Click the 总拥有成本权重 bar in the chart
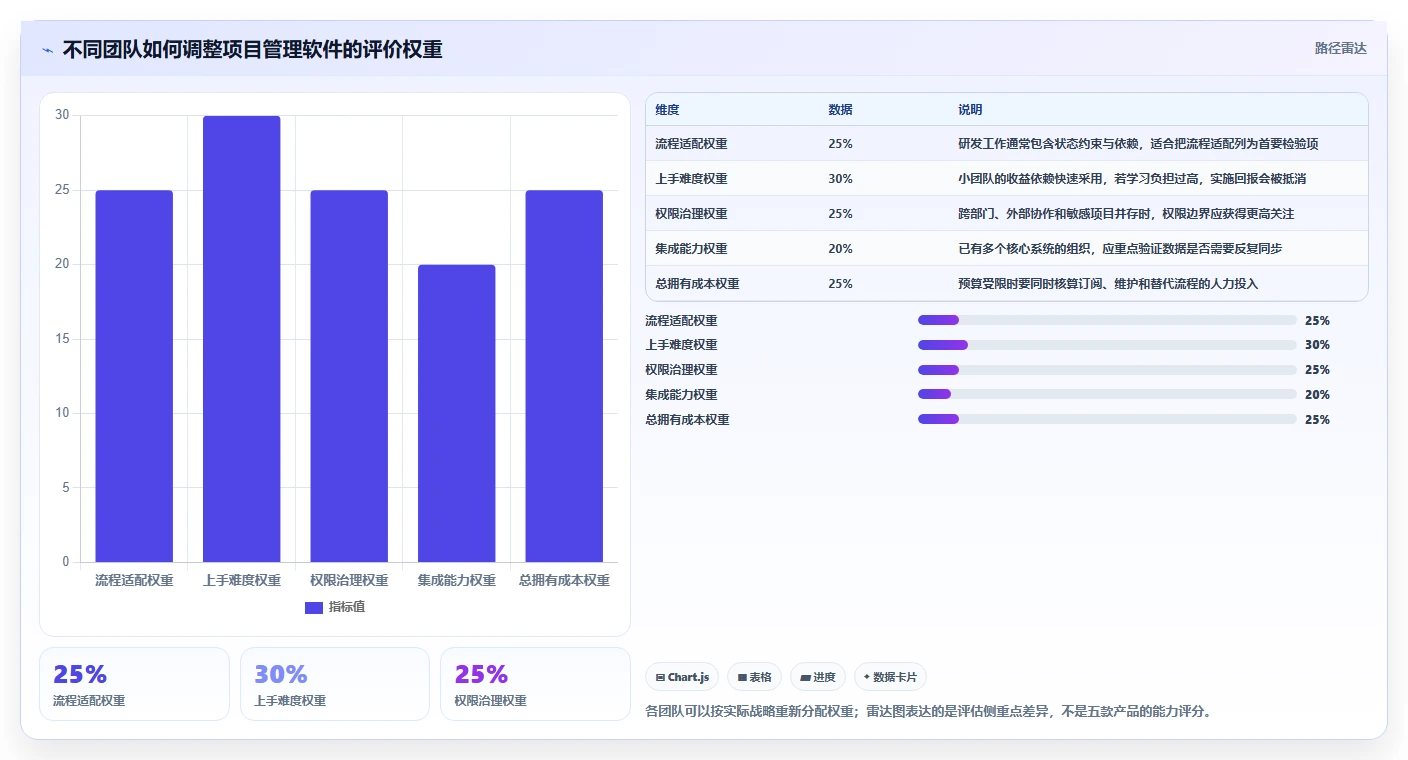Screen dimensions: 1408x760 point(564,376)
